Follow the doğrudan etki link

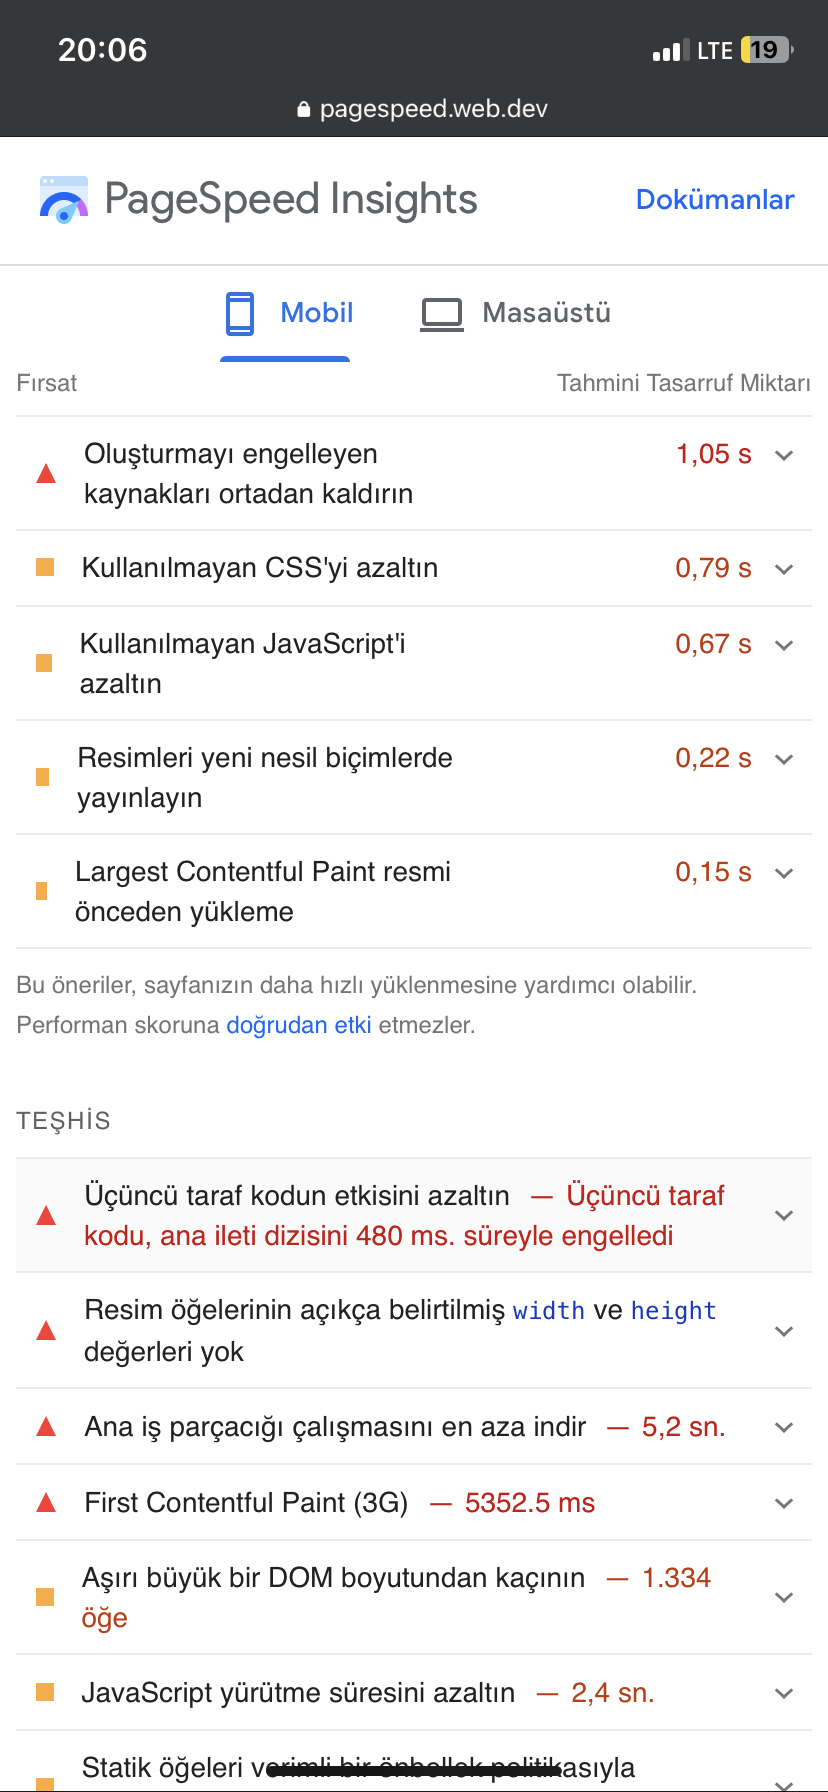[299, 1025]
